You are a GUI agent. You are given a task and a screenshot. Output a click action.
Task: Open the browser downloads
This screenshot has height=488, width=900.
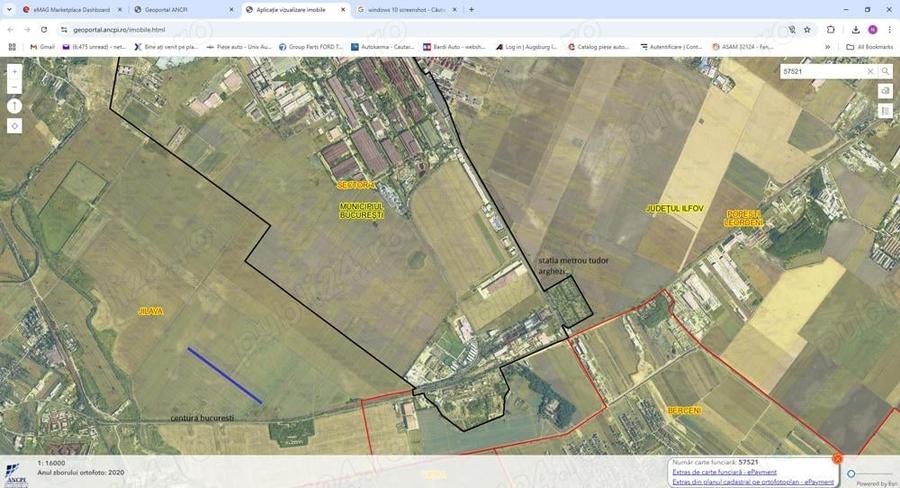pyautogui.click(x=855, y=29)
